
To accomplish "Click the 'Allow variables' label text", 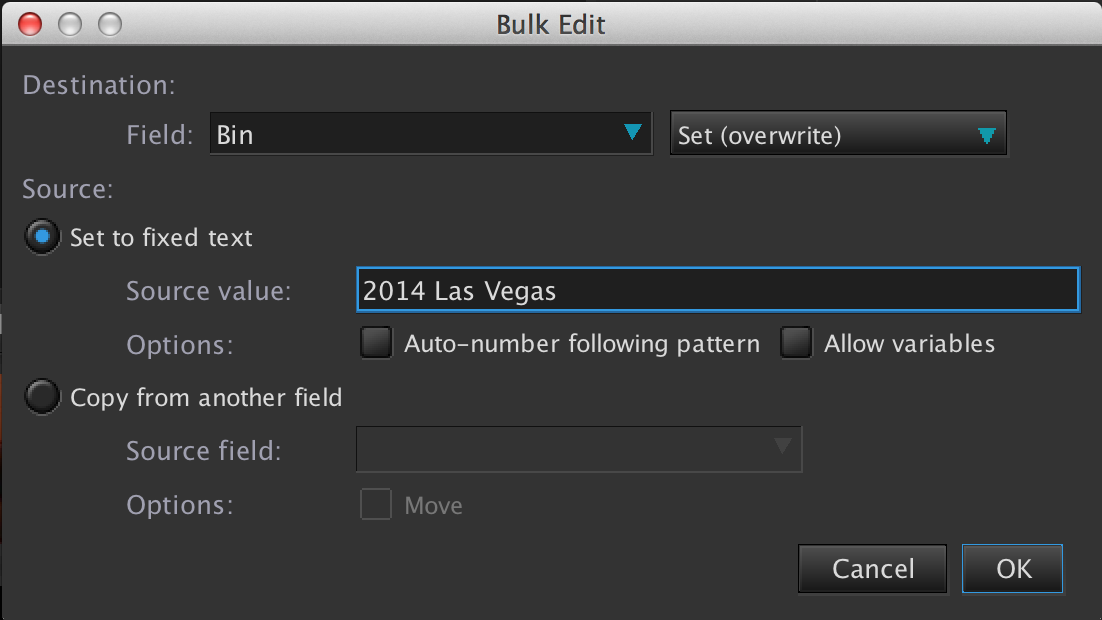I will (909, 344).
